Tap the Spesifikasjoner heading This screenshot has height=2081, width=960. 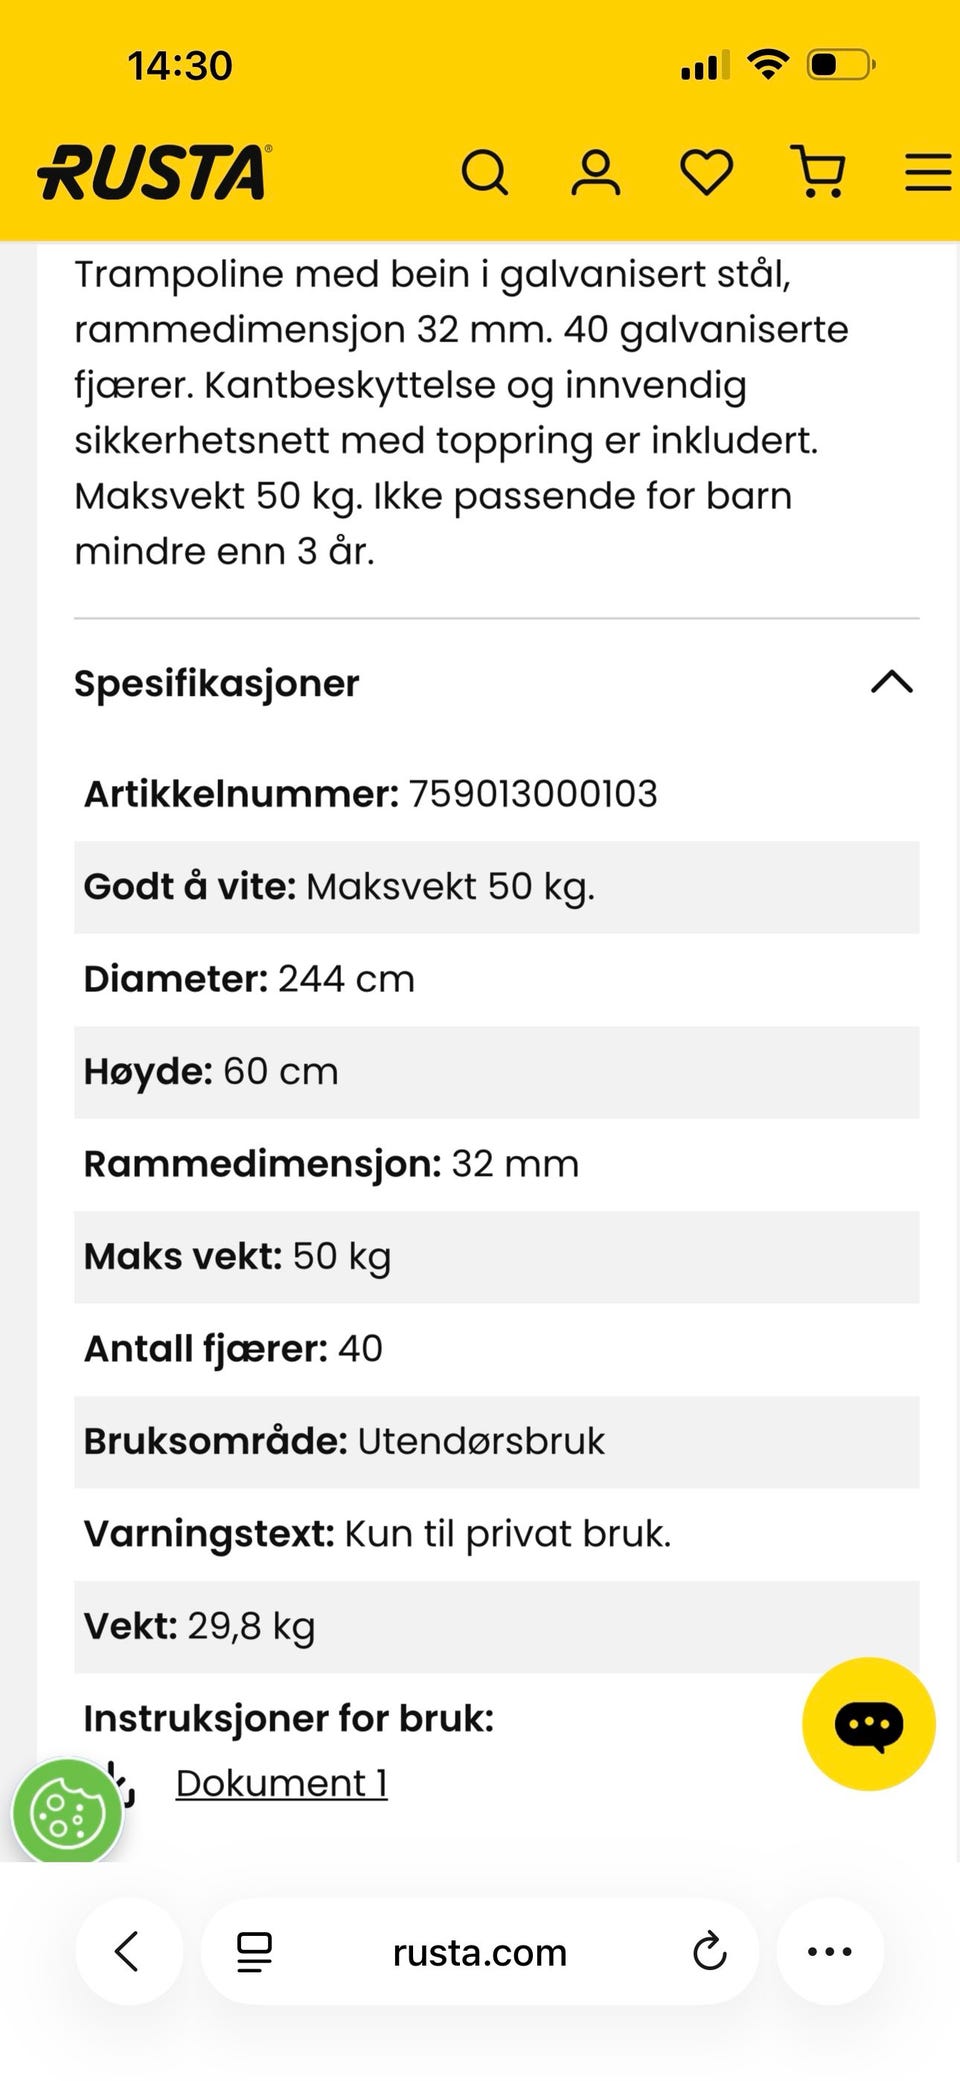[x=216, y=683]
